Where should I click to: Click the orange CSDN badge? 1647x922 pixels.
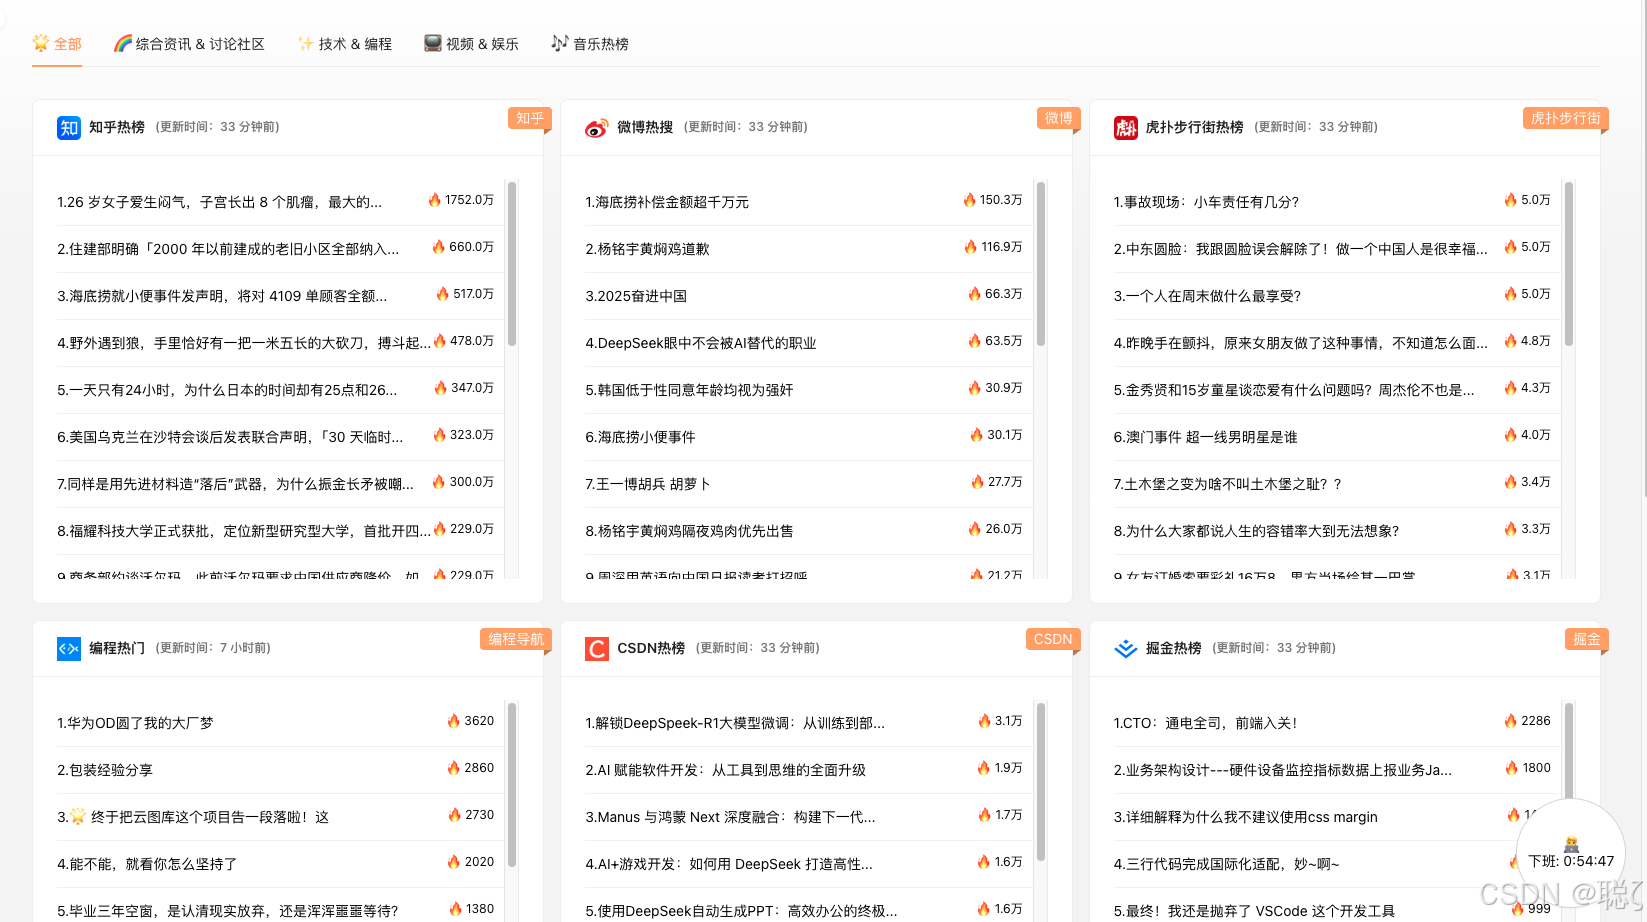1053,639
